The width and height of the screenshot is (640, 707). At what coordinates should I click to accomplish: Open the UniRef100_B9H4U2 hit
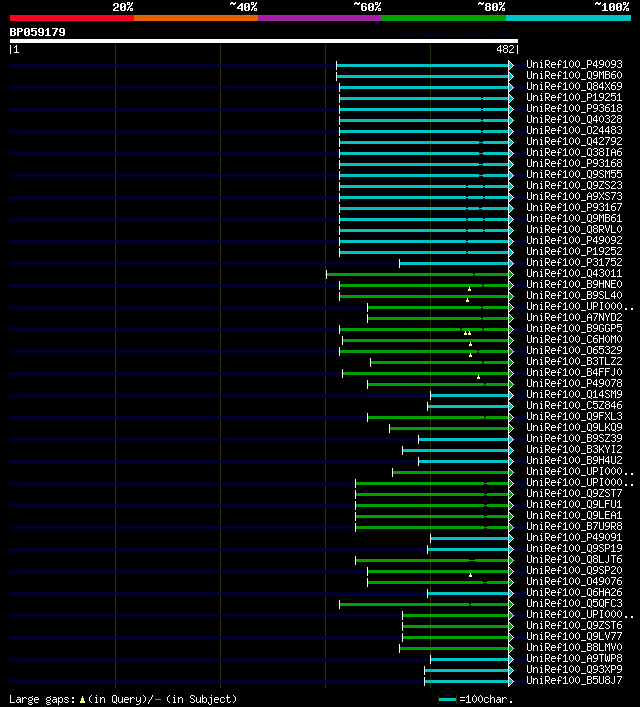click(x=574, y=460)
